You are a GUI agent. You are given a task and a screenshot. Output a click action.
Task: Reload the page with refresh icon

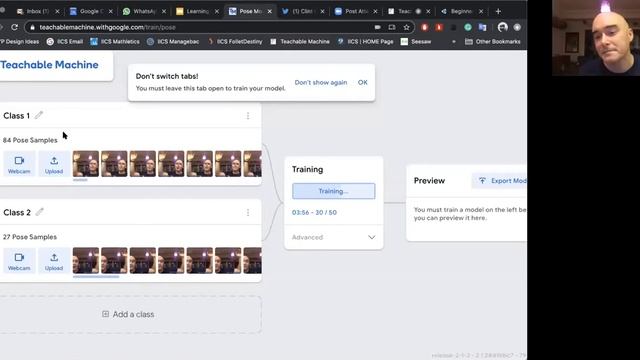tap(15, 27)
